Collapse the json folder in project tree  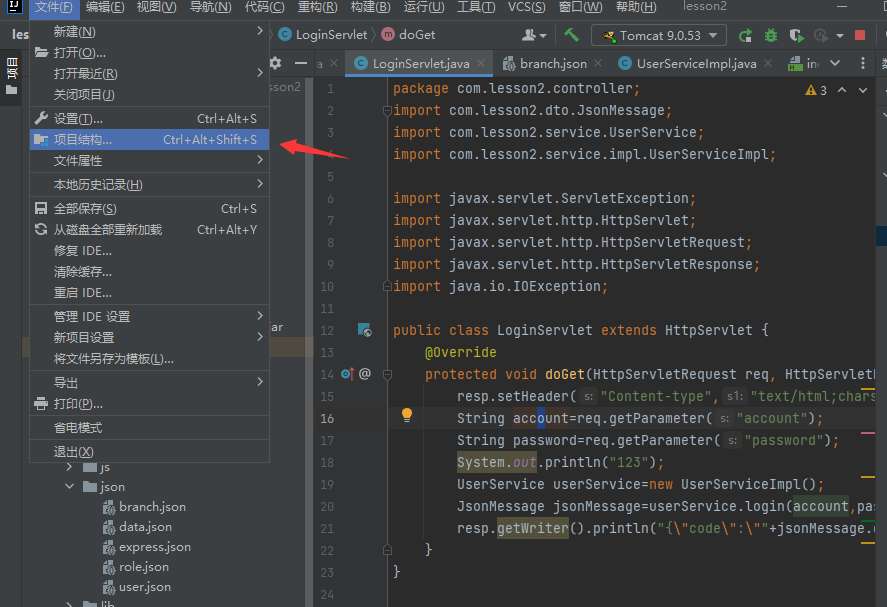[x=70, y=487]
